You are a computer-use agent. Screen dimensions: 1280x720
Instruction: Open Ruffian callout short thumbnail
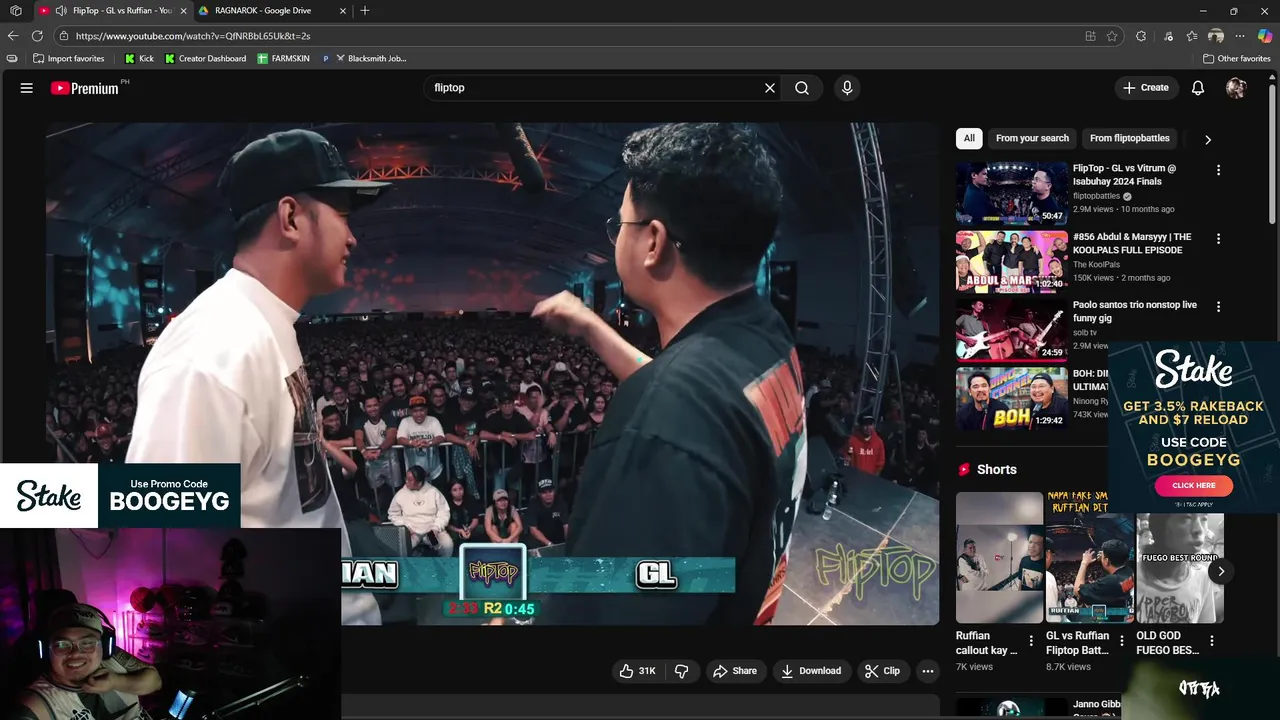999,557
